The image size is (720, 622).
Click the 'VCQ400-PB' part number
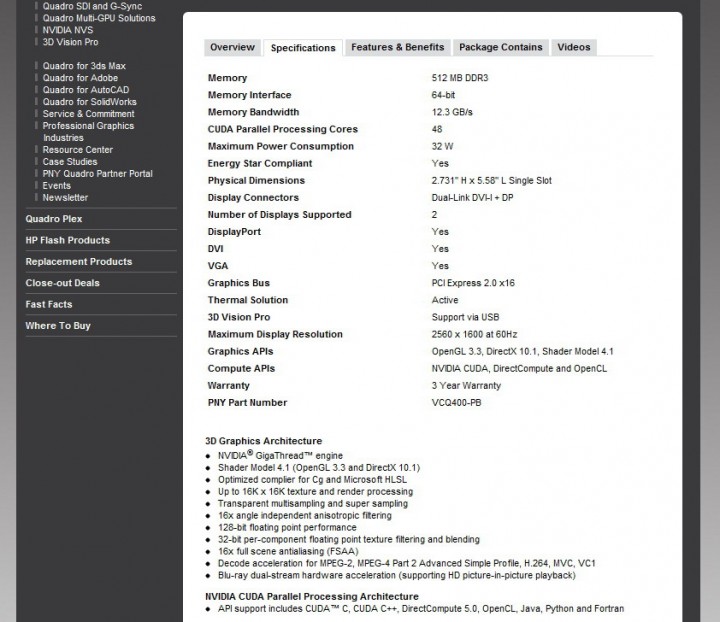point(456,403)
